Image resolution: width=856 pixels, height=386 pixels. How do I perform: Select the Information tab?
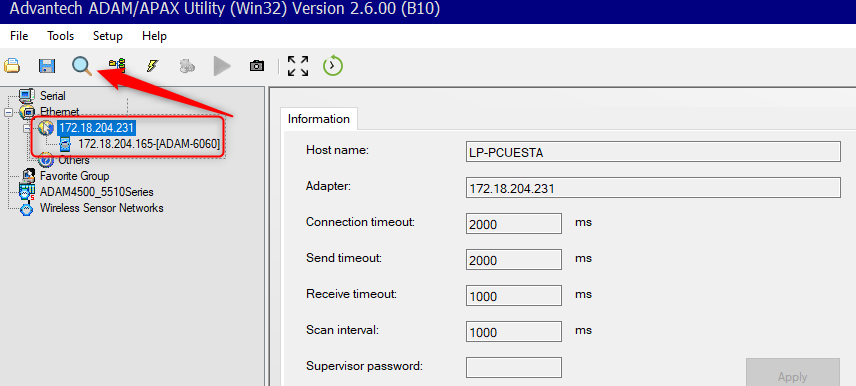pyautogui.click(x=319, y=118)
